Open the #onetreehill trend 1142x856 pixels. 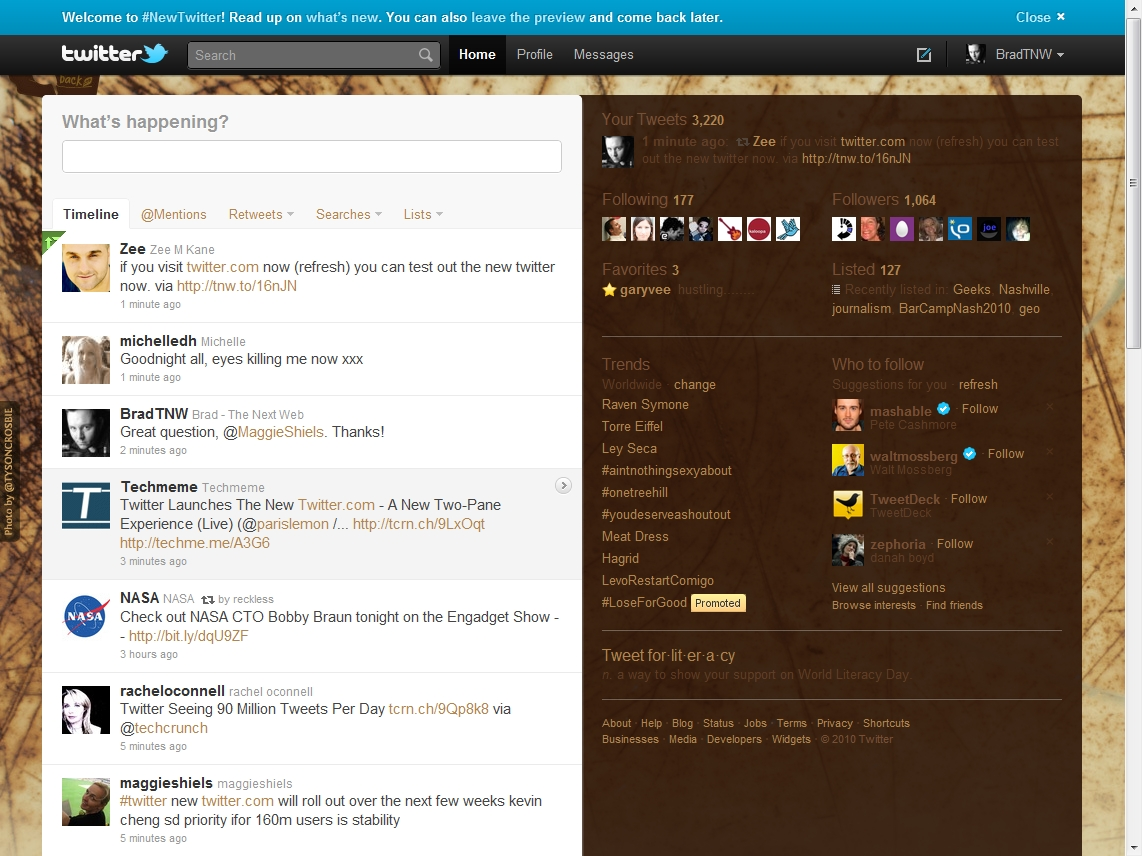point(635,492)
